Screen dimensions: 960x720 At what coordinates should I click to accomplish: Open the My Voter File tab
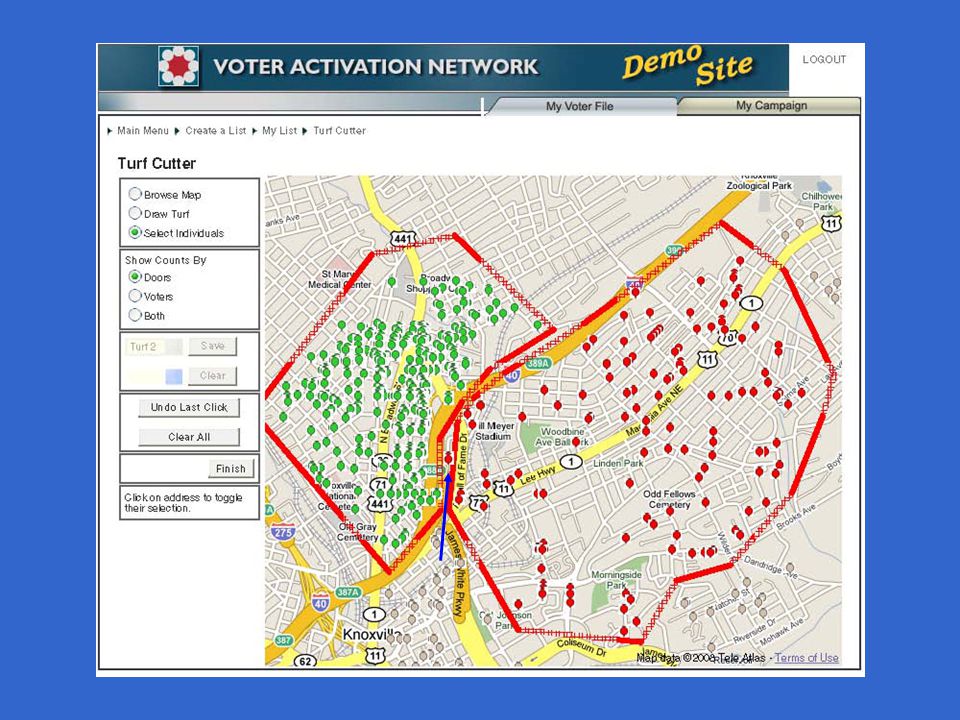click(580, 106)
